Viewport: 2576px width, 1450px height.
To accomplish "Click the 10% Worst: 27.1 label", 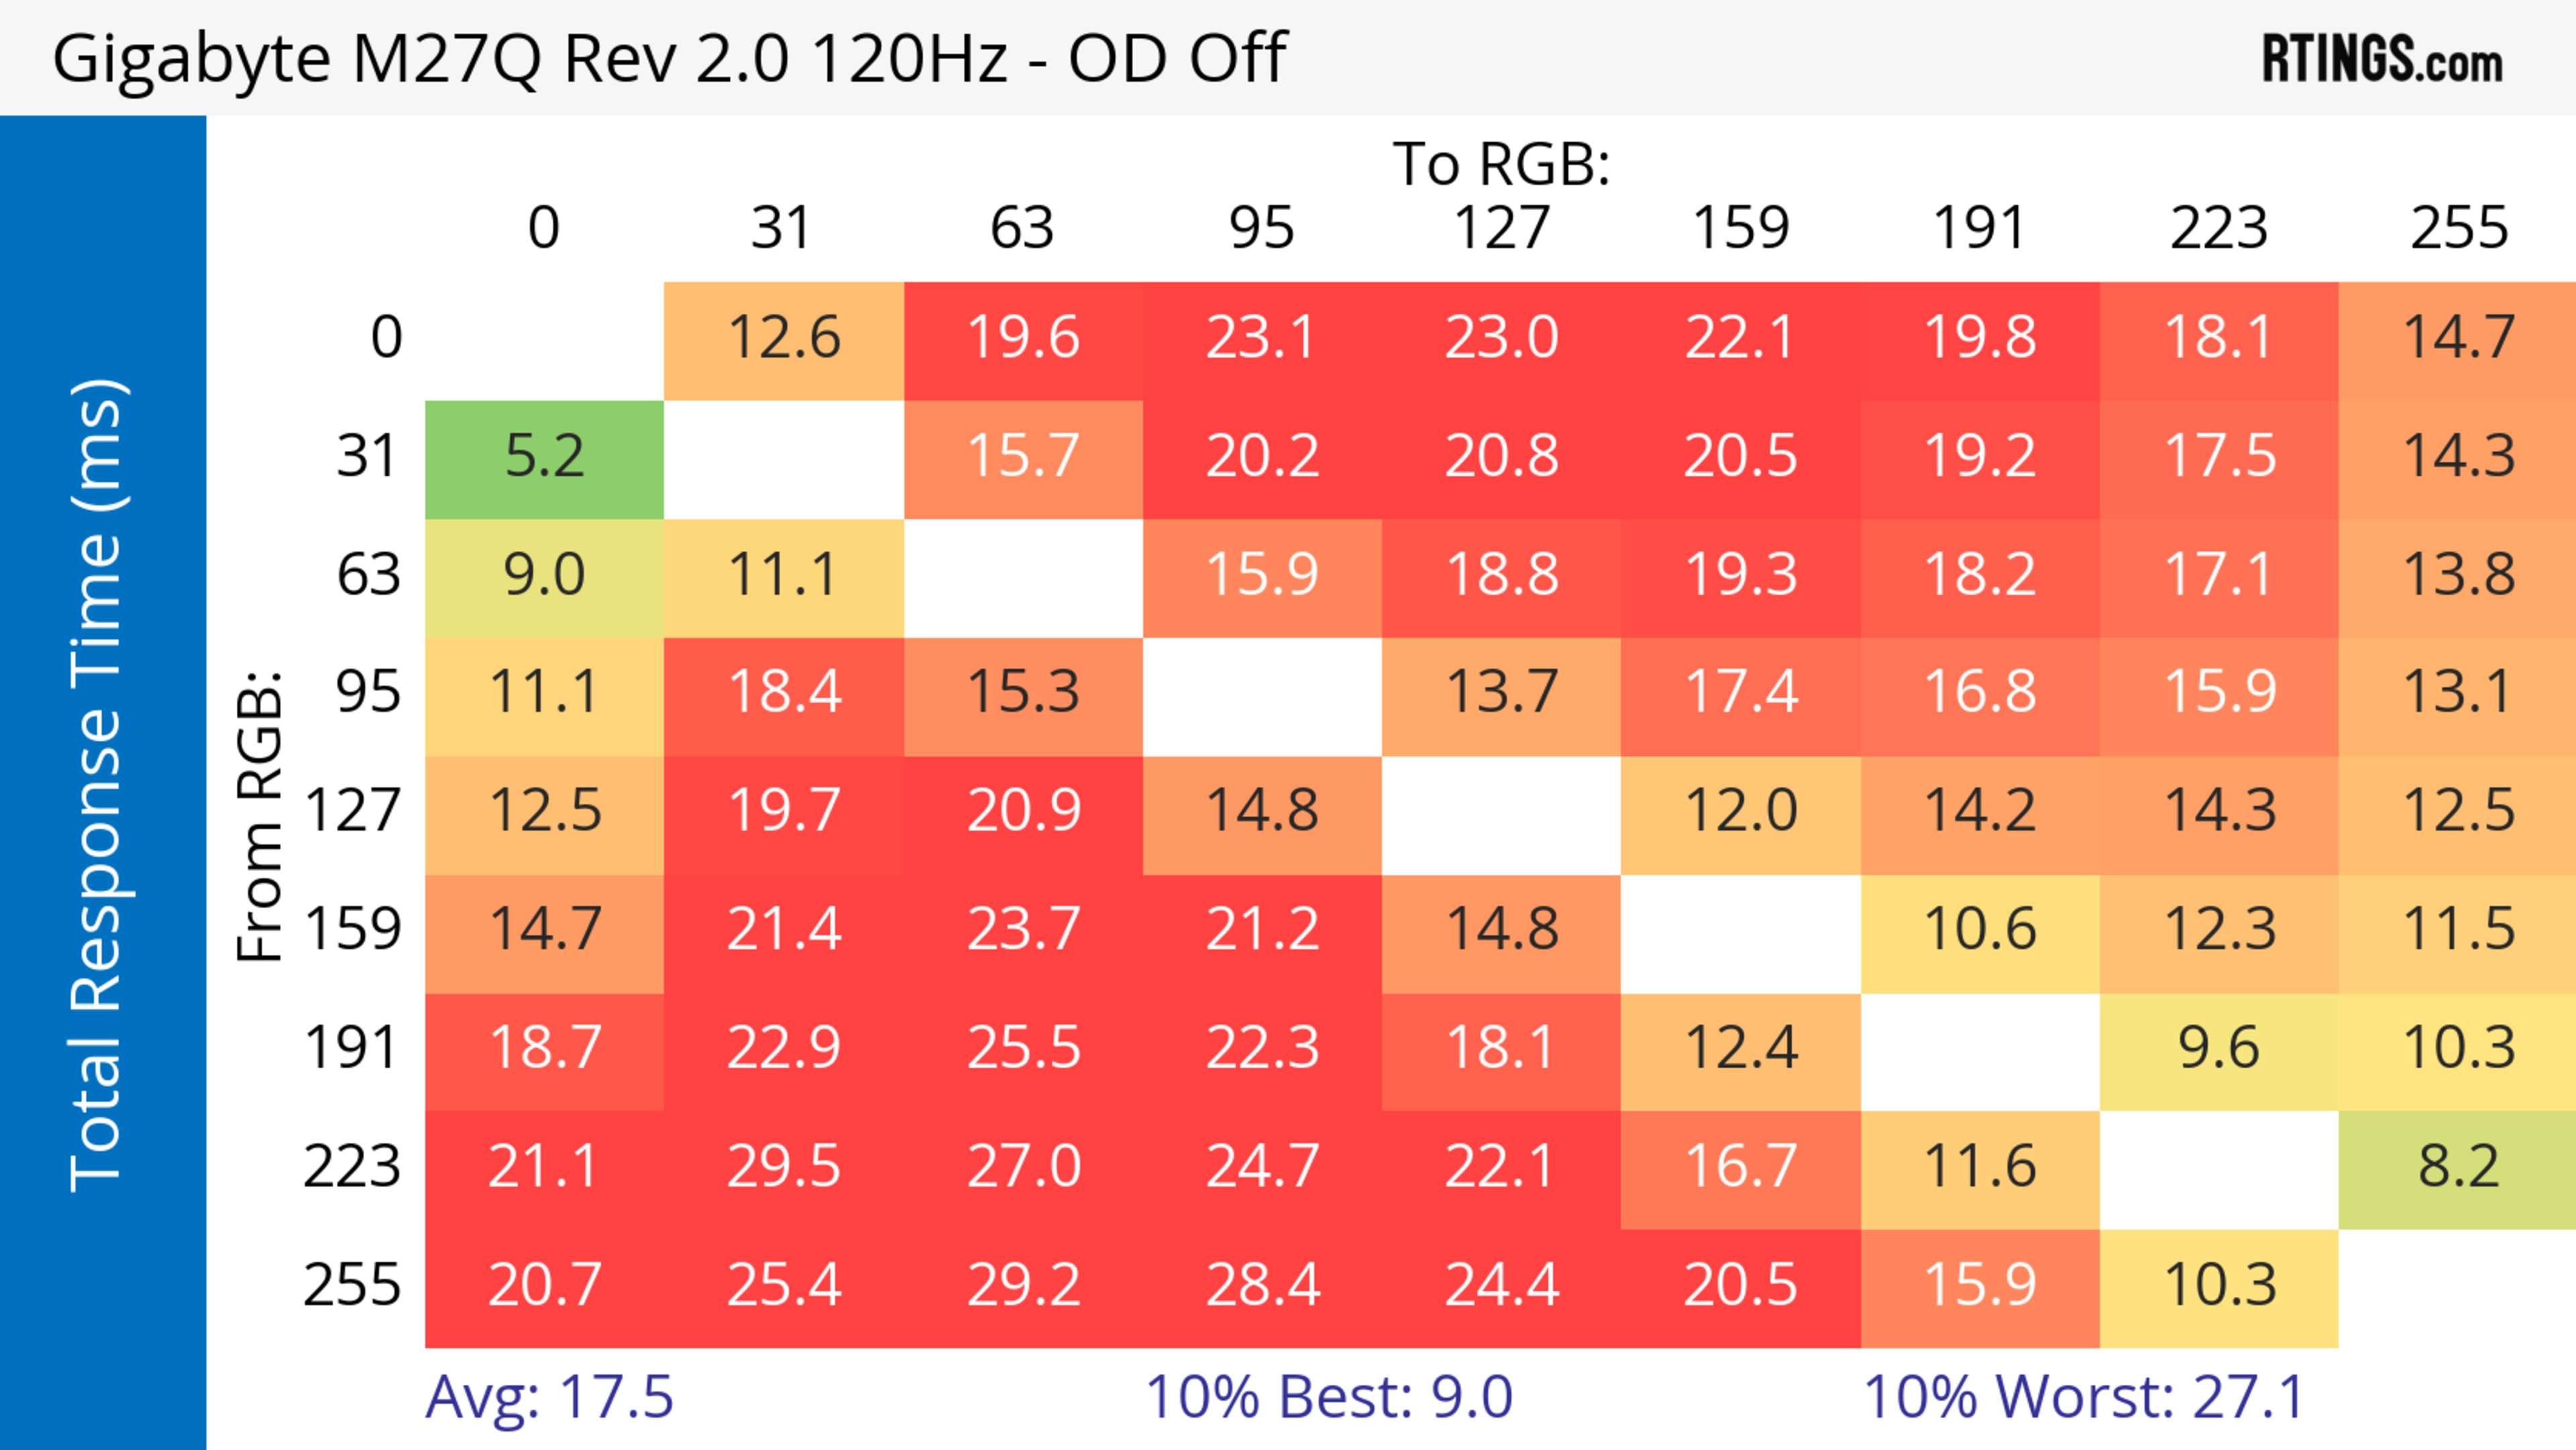I will point(2084,1397).
